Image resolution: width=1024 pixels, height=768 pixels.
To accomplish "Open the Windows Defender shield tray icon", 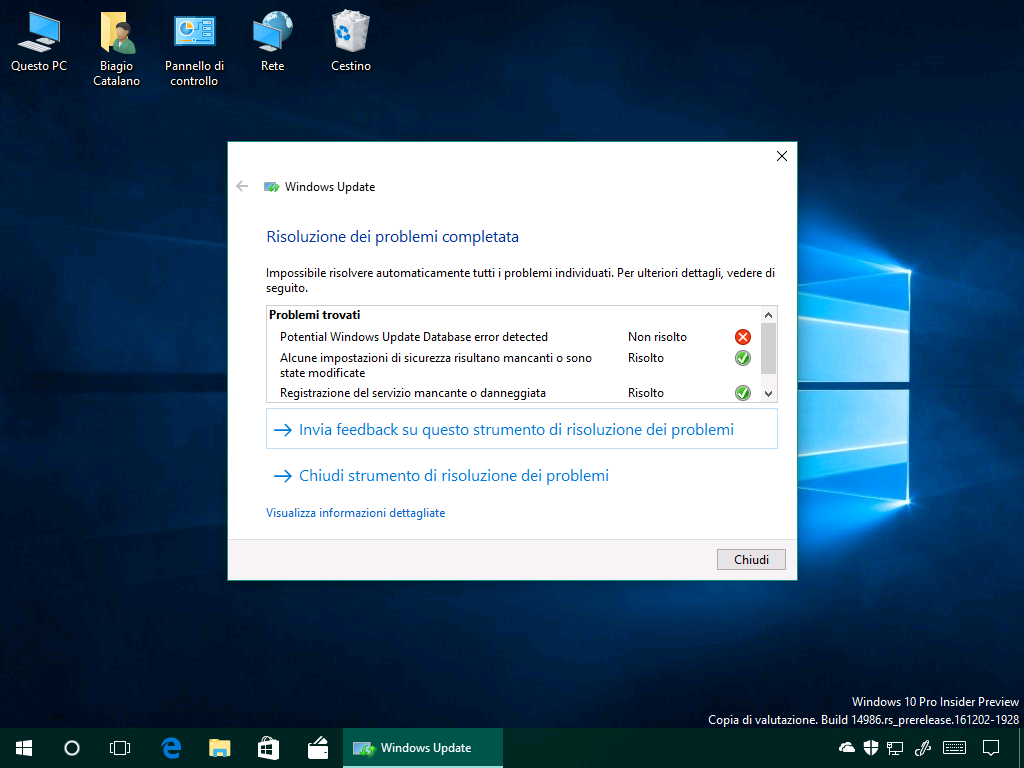I will click(871, 748).
